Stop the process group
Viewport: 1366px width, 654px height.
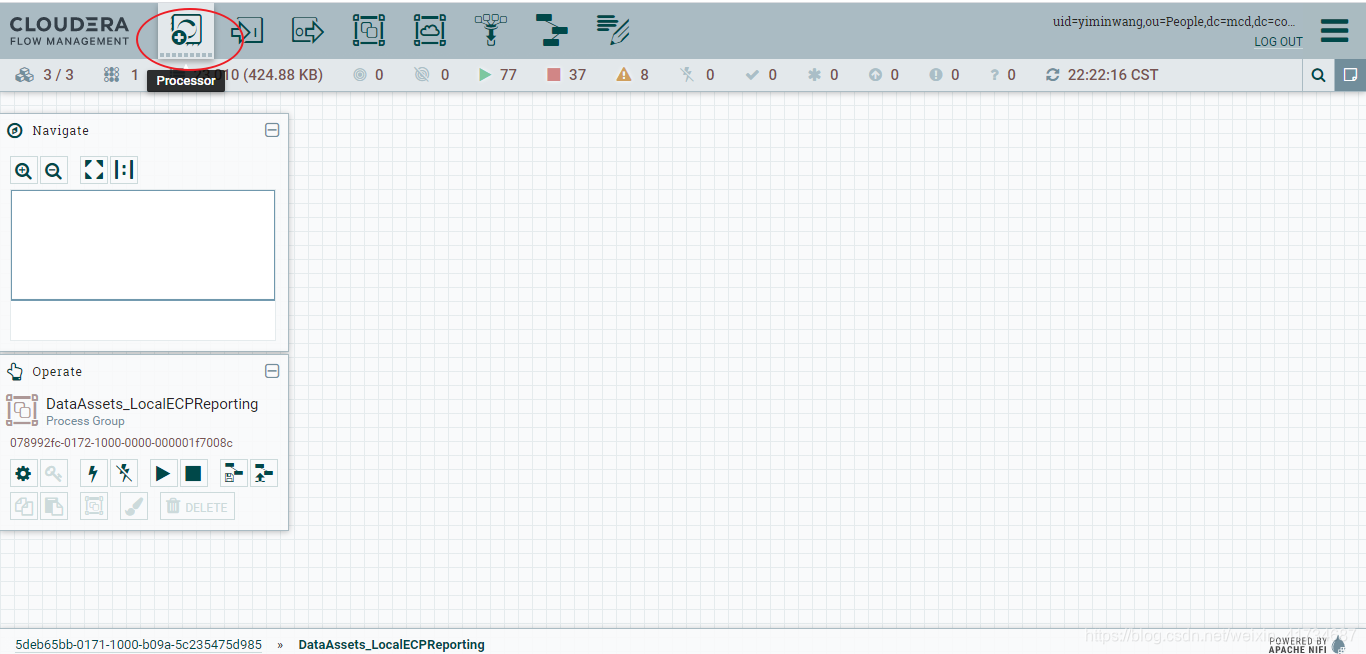[x=194, y=473]
